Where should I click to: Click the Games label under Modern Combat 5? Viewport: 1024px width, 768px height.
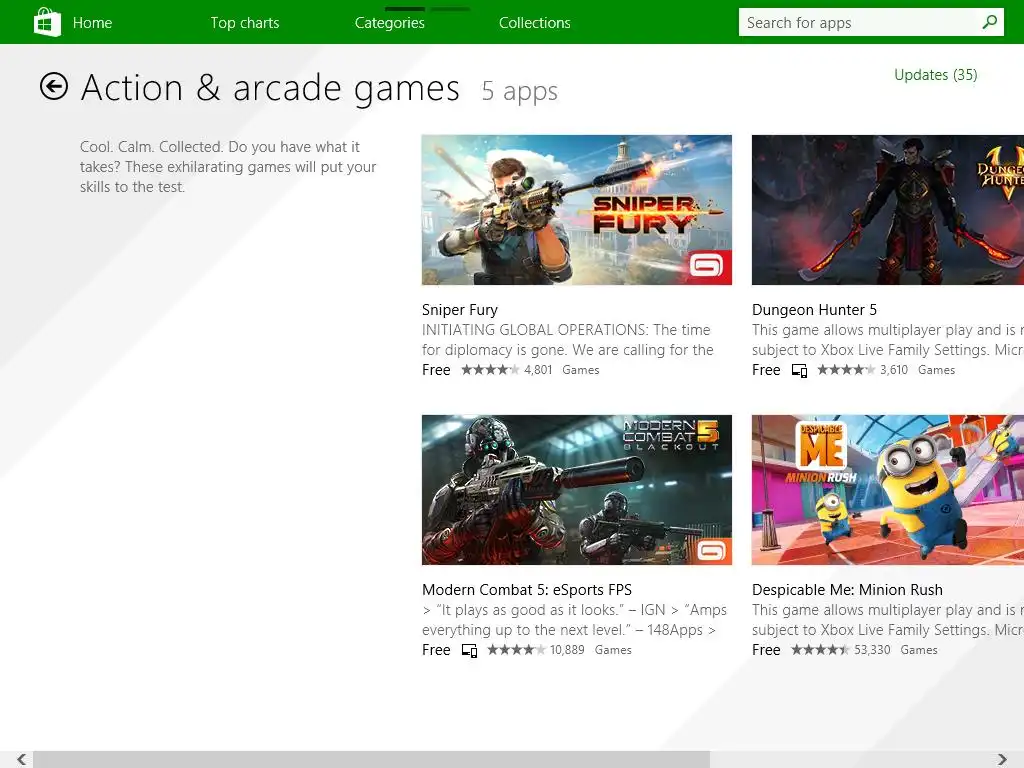[x=613, y=650]
